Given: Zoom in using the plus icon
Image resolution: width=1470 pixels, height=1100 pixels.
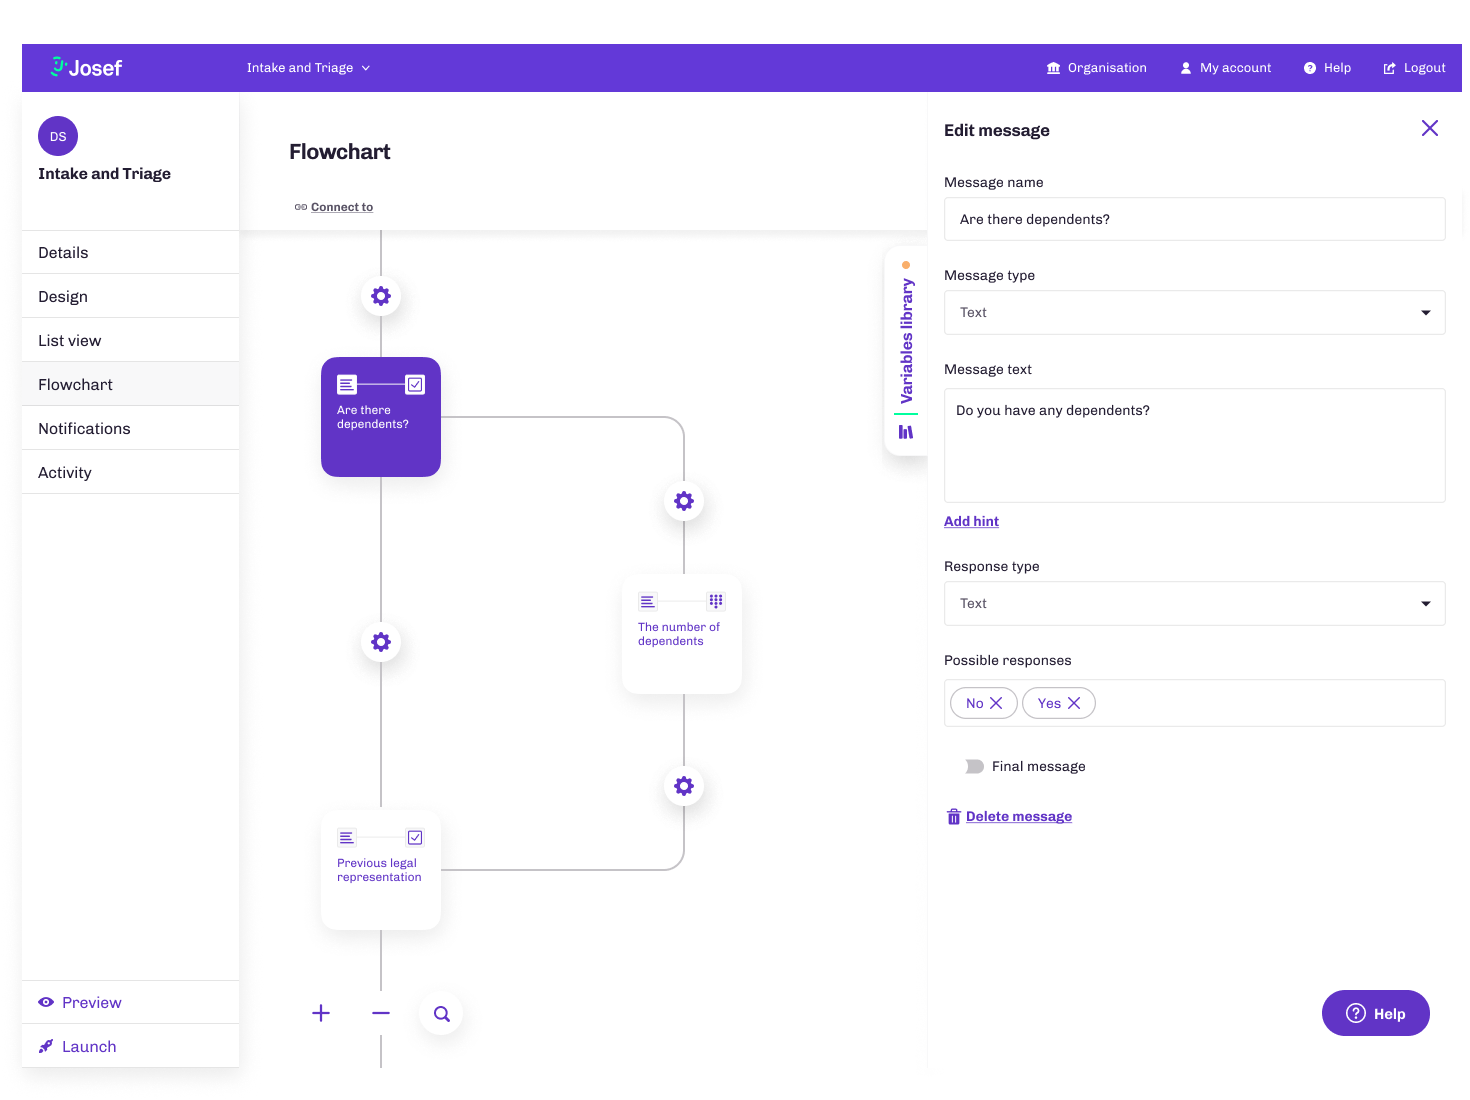Looking at the screenshot, I should pyautogui.click(x=320, y=1013).
